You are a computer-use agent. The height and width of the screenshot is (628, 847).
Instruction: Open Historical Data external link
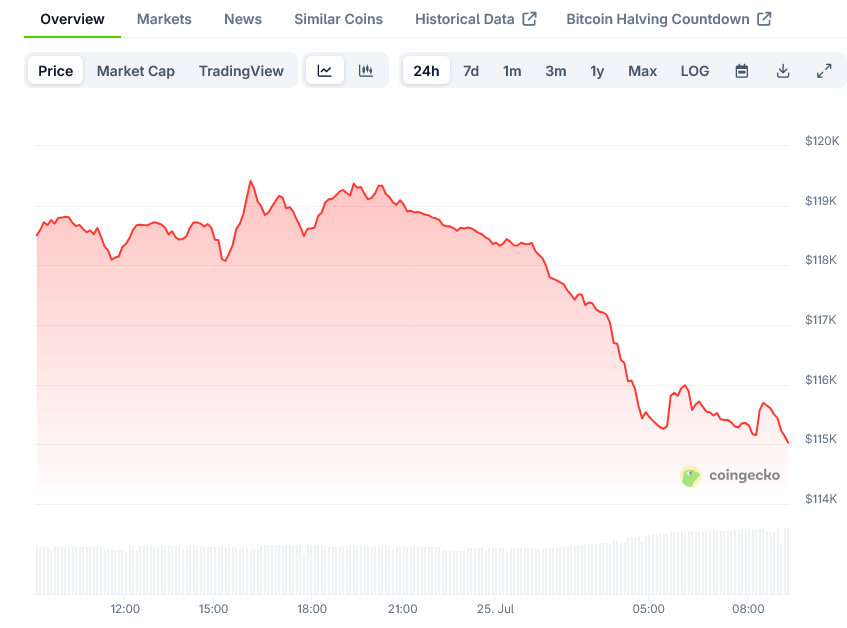pos(475,19)
